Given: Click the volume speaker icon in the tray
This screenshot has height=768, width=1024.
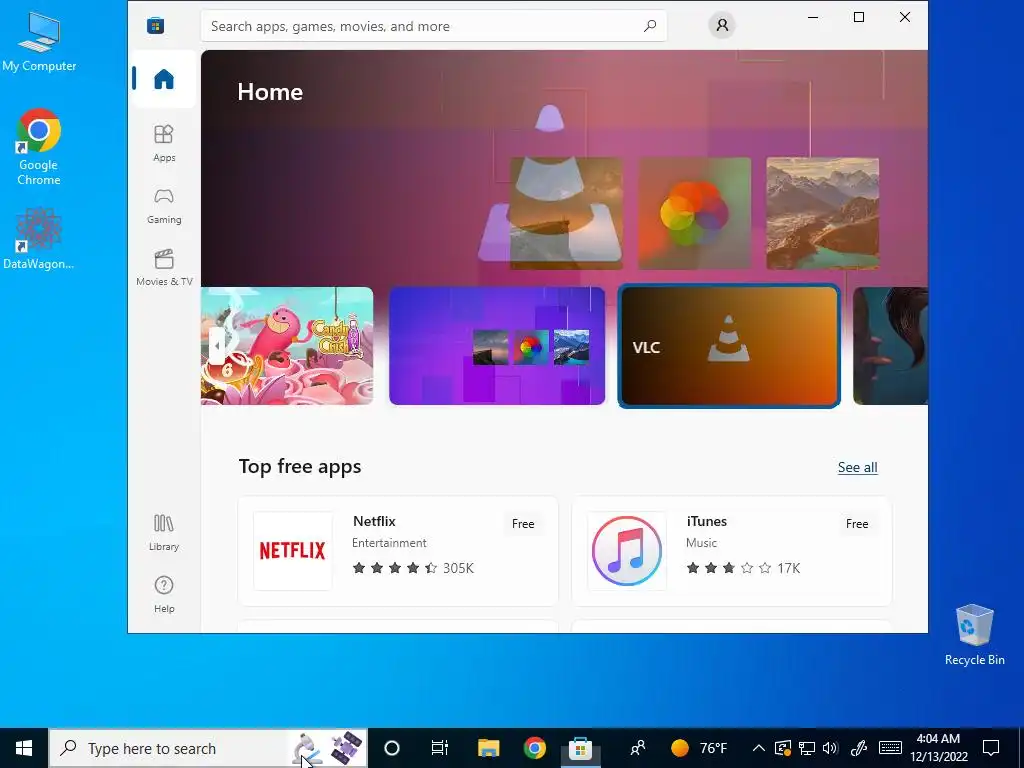Looking at the screenshot, I should click(x=830, y=748).
